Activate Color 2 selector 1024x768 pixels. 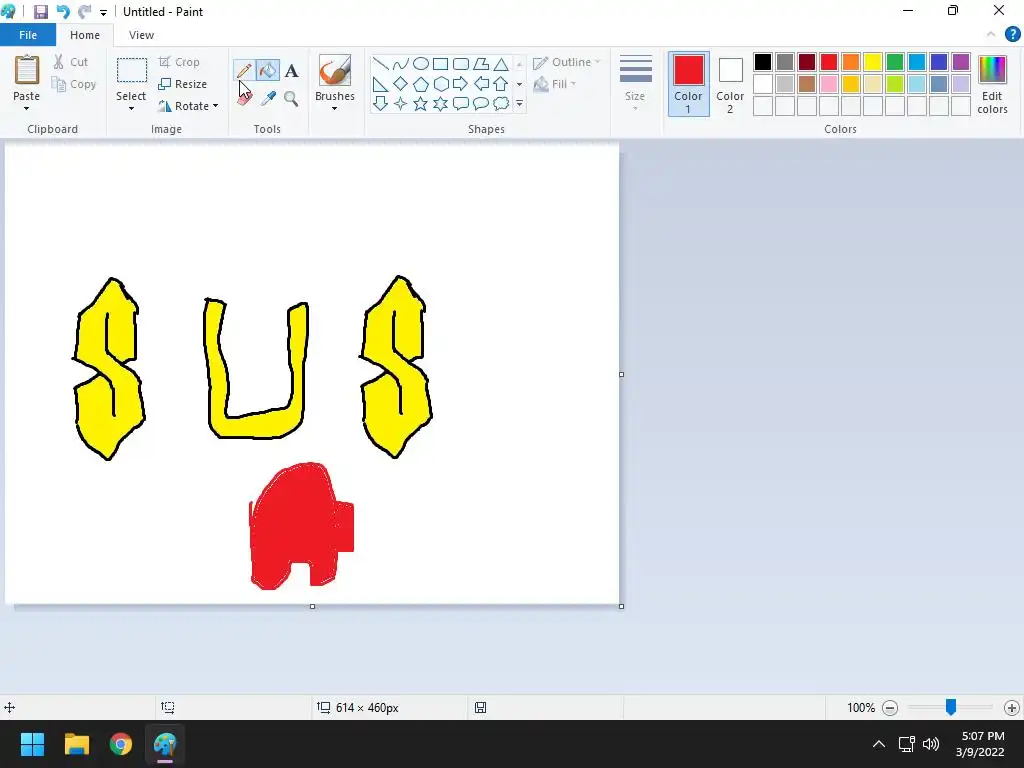coord(730,84)
